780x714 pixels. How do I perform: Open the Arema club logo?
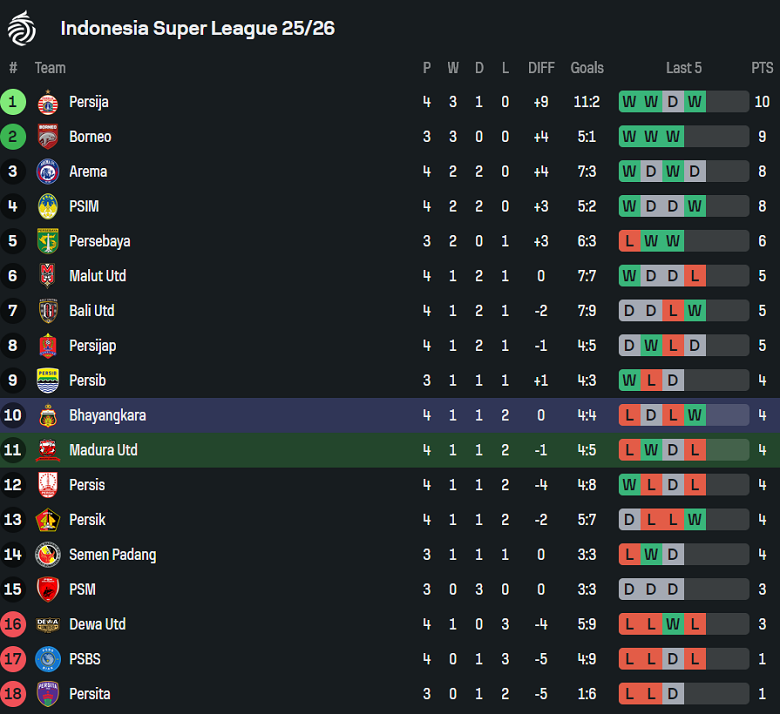48,172
